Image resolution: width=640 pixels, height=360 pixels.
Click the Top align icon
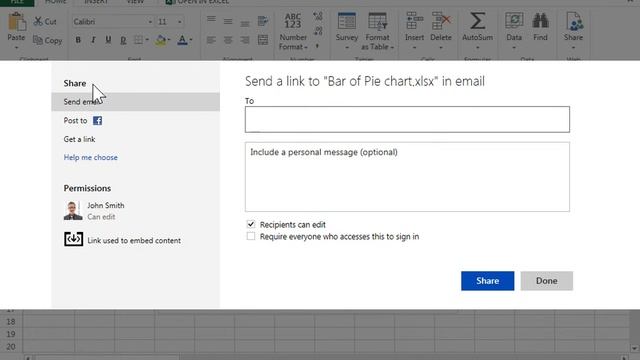coord(211,19)
